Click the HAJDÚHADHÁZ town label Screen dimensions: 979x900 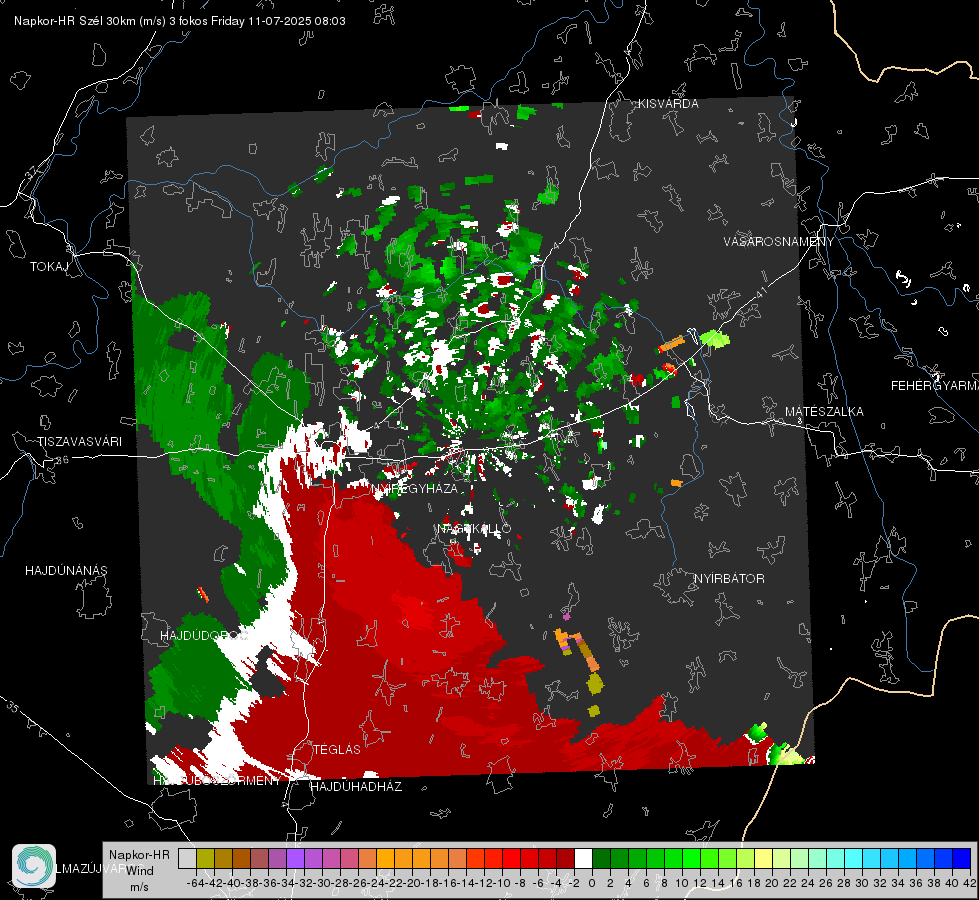tap(356, 787)
